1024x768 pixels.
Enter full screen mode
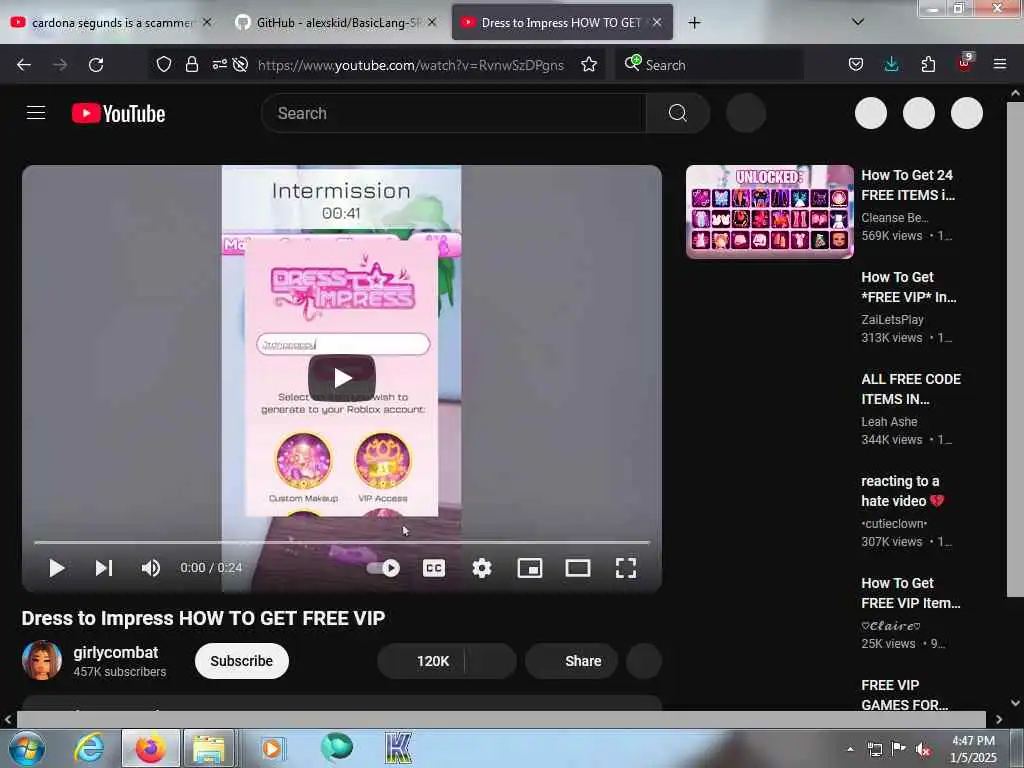click(626, 568)
